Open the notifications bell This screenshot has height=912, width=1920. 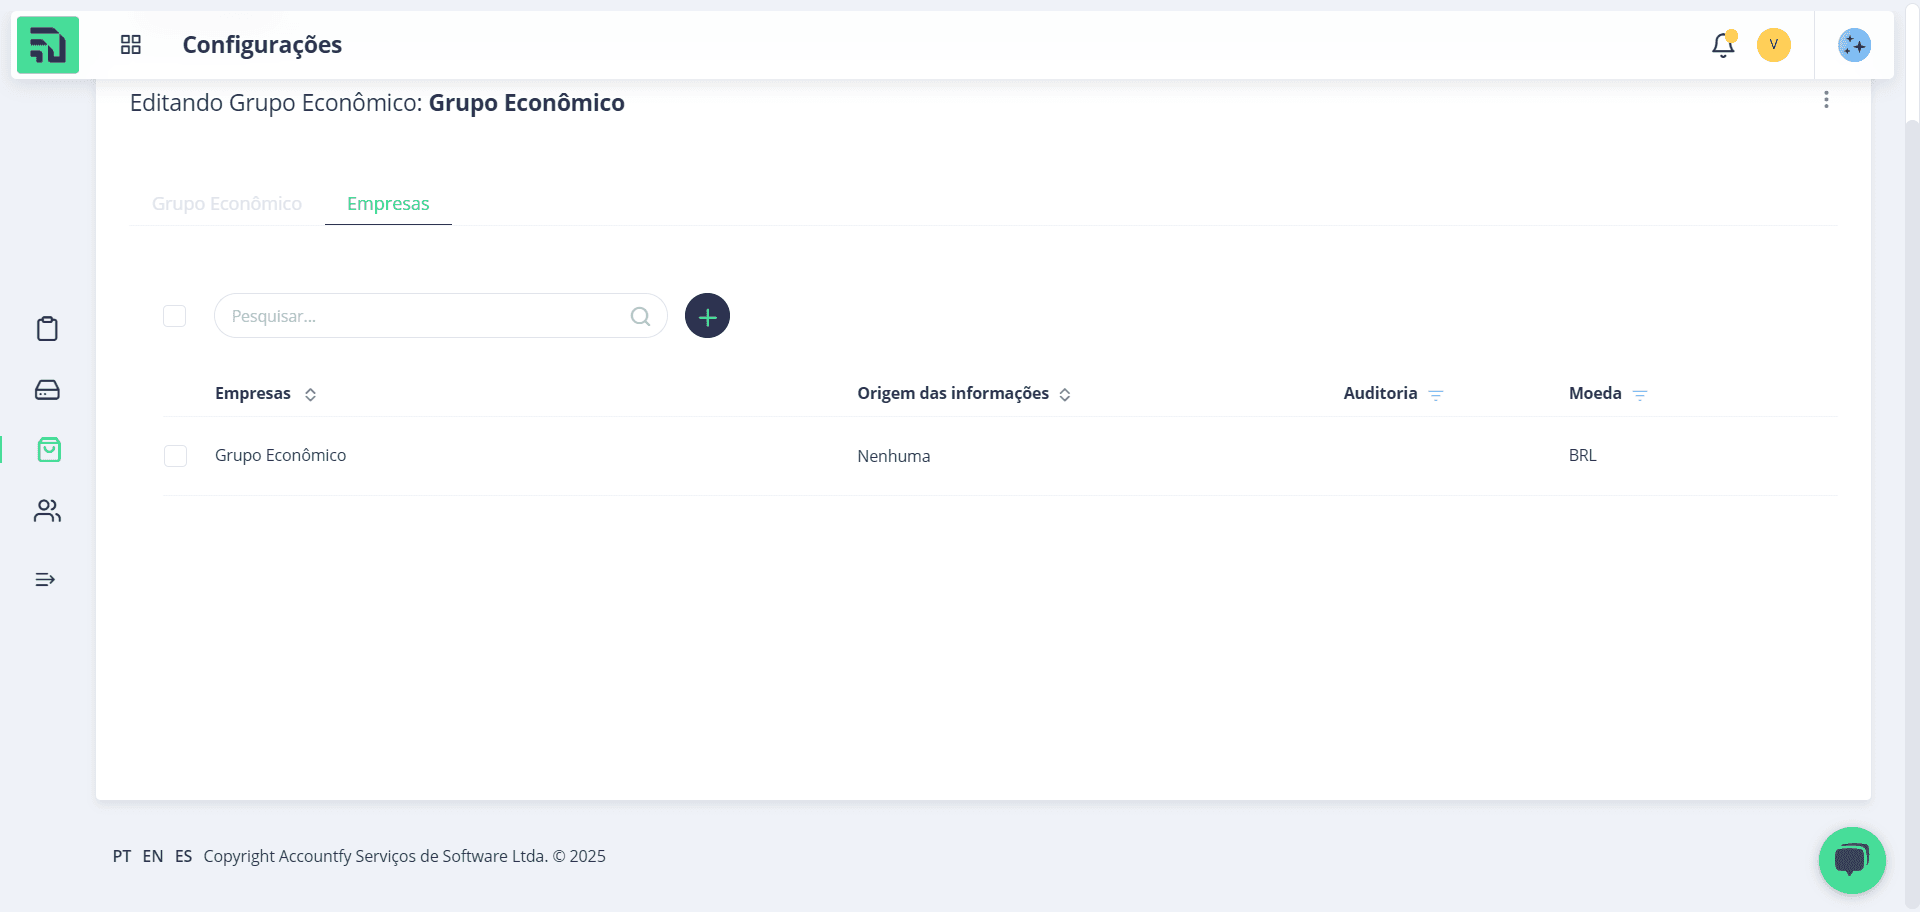click(x=1723, y=45)
